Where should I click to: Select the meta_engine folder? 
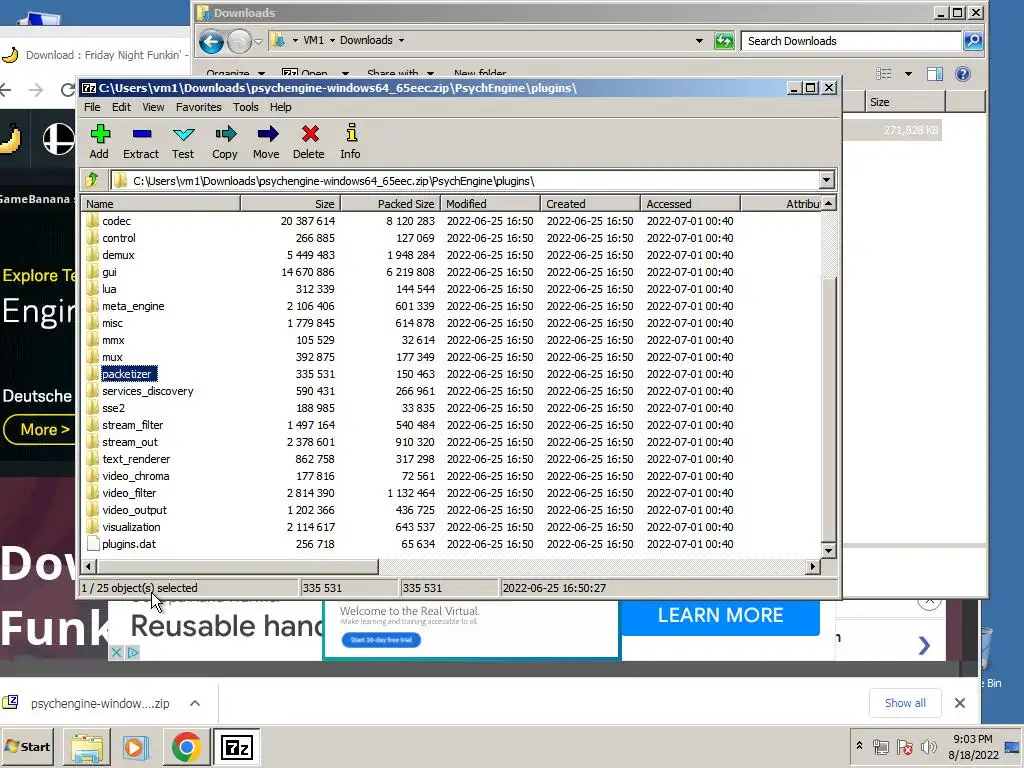tap(133, 306)
